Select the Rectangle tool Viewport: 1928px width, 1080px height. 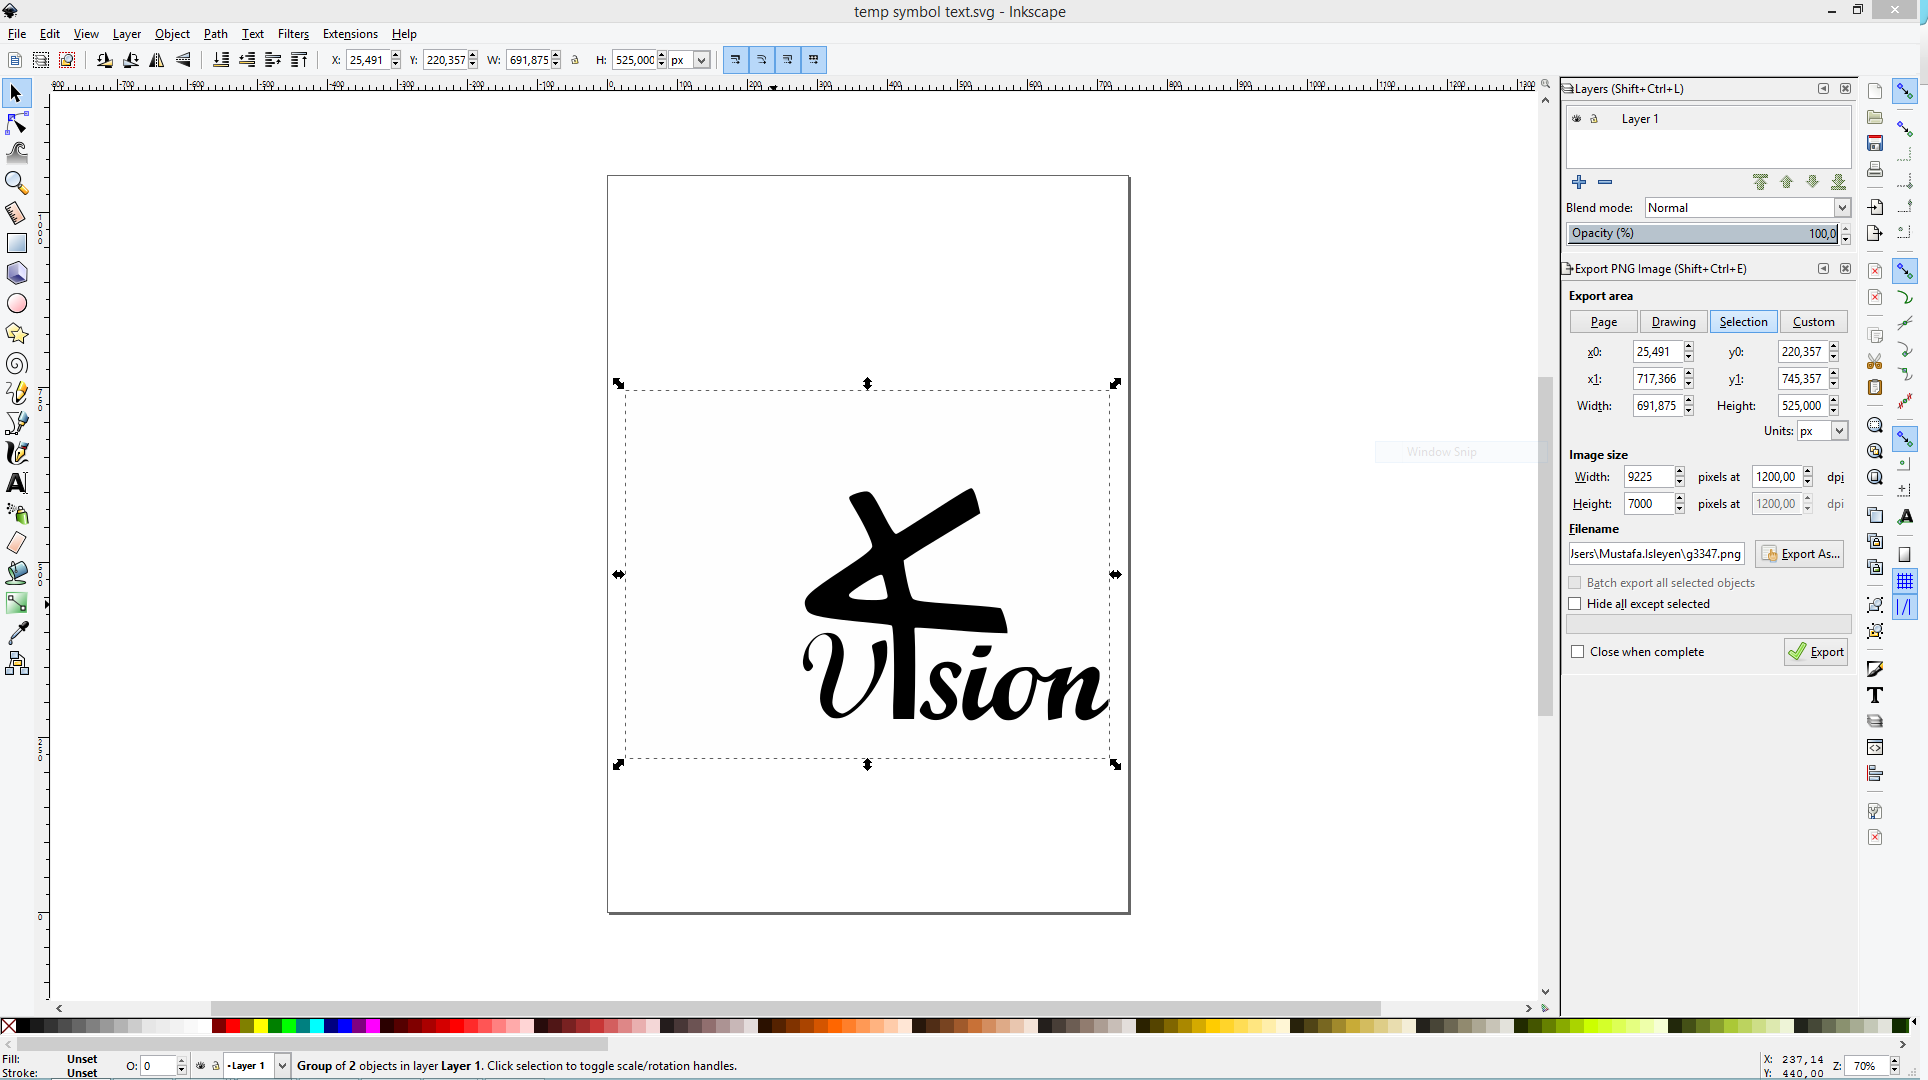coord(17,243)
